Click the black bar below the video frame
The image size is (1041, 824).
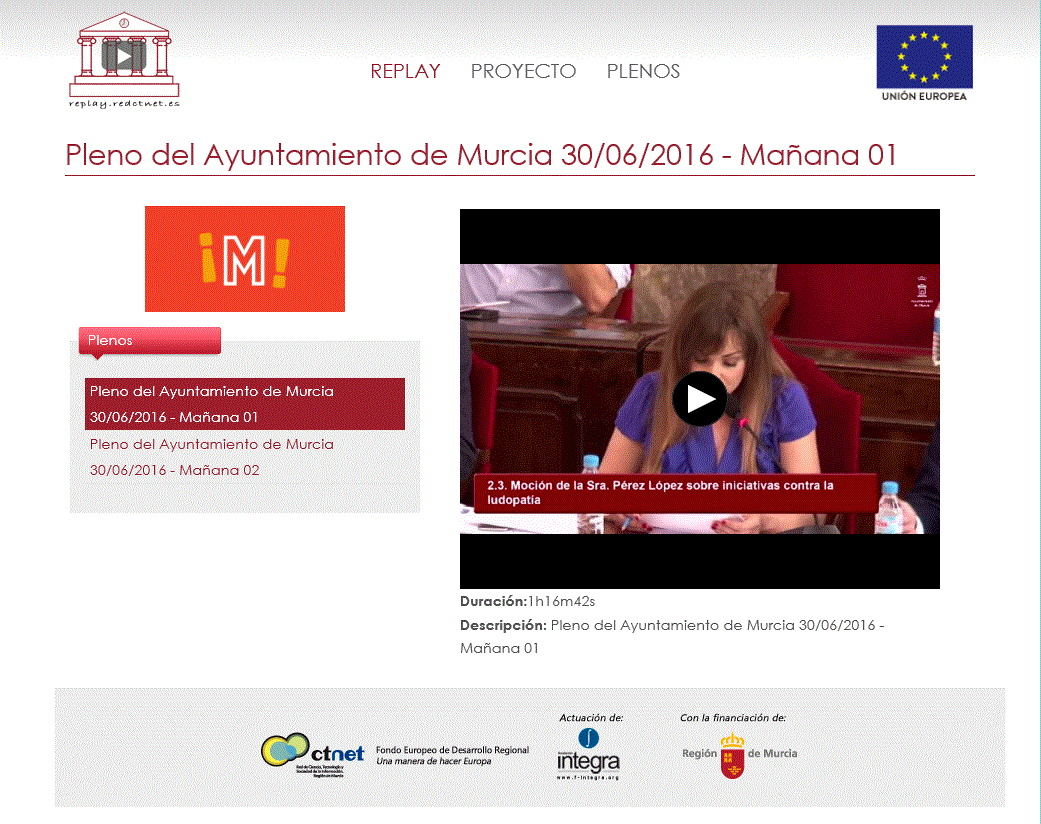pyautogui.click(x=699, y=561)
